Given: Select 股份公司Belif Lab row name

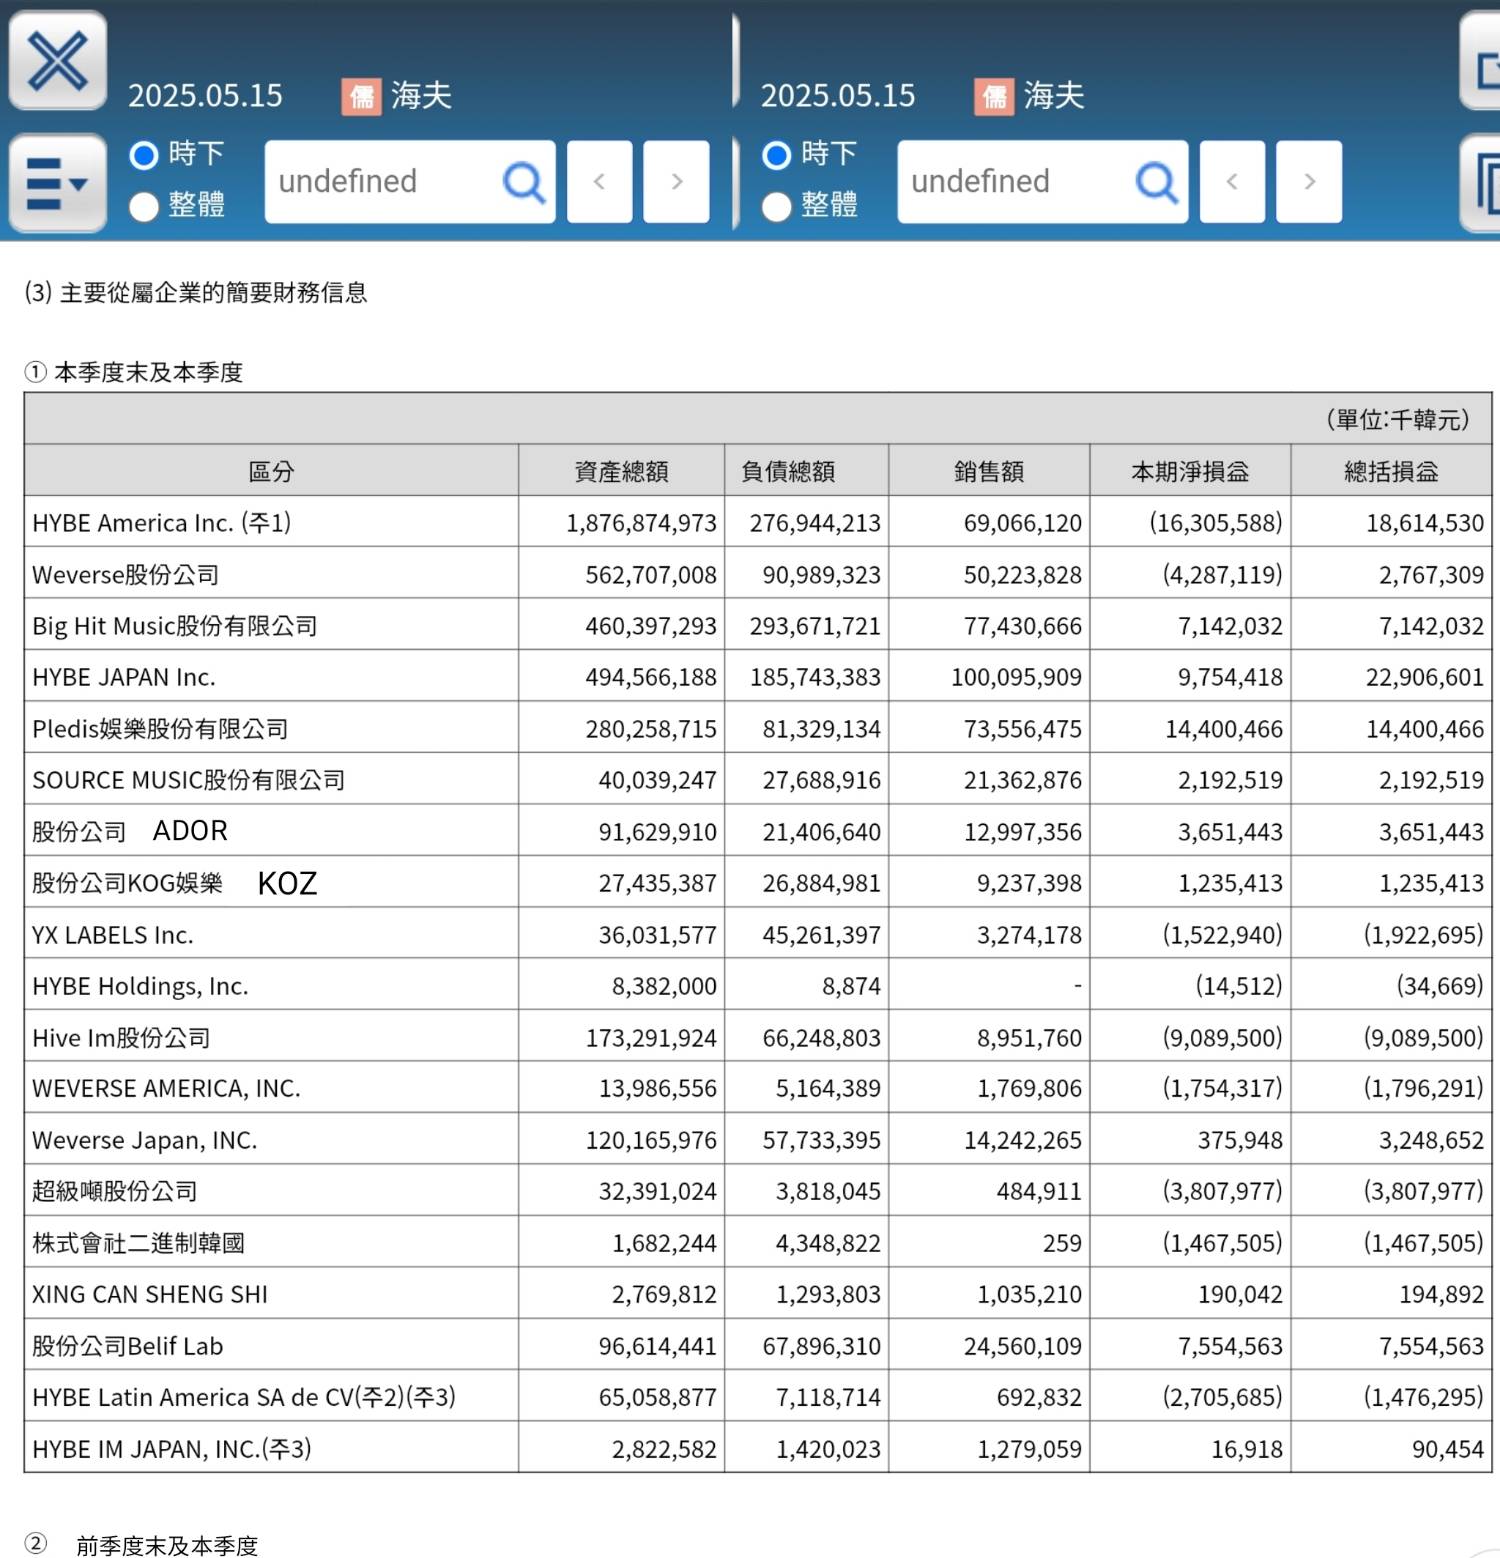Looking at the screenshot, I should click(128, 1346).
